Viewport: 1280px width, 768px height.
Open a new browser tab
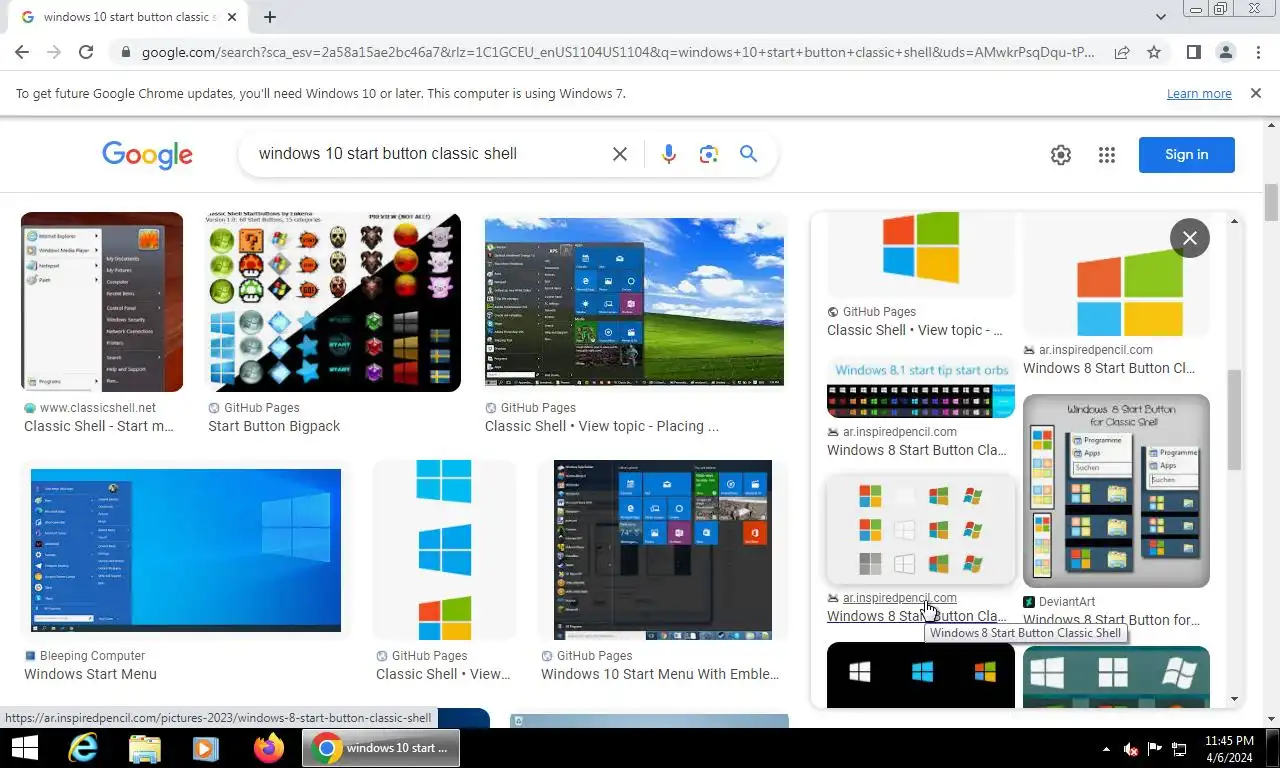coord(270,17)
